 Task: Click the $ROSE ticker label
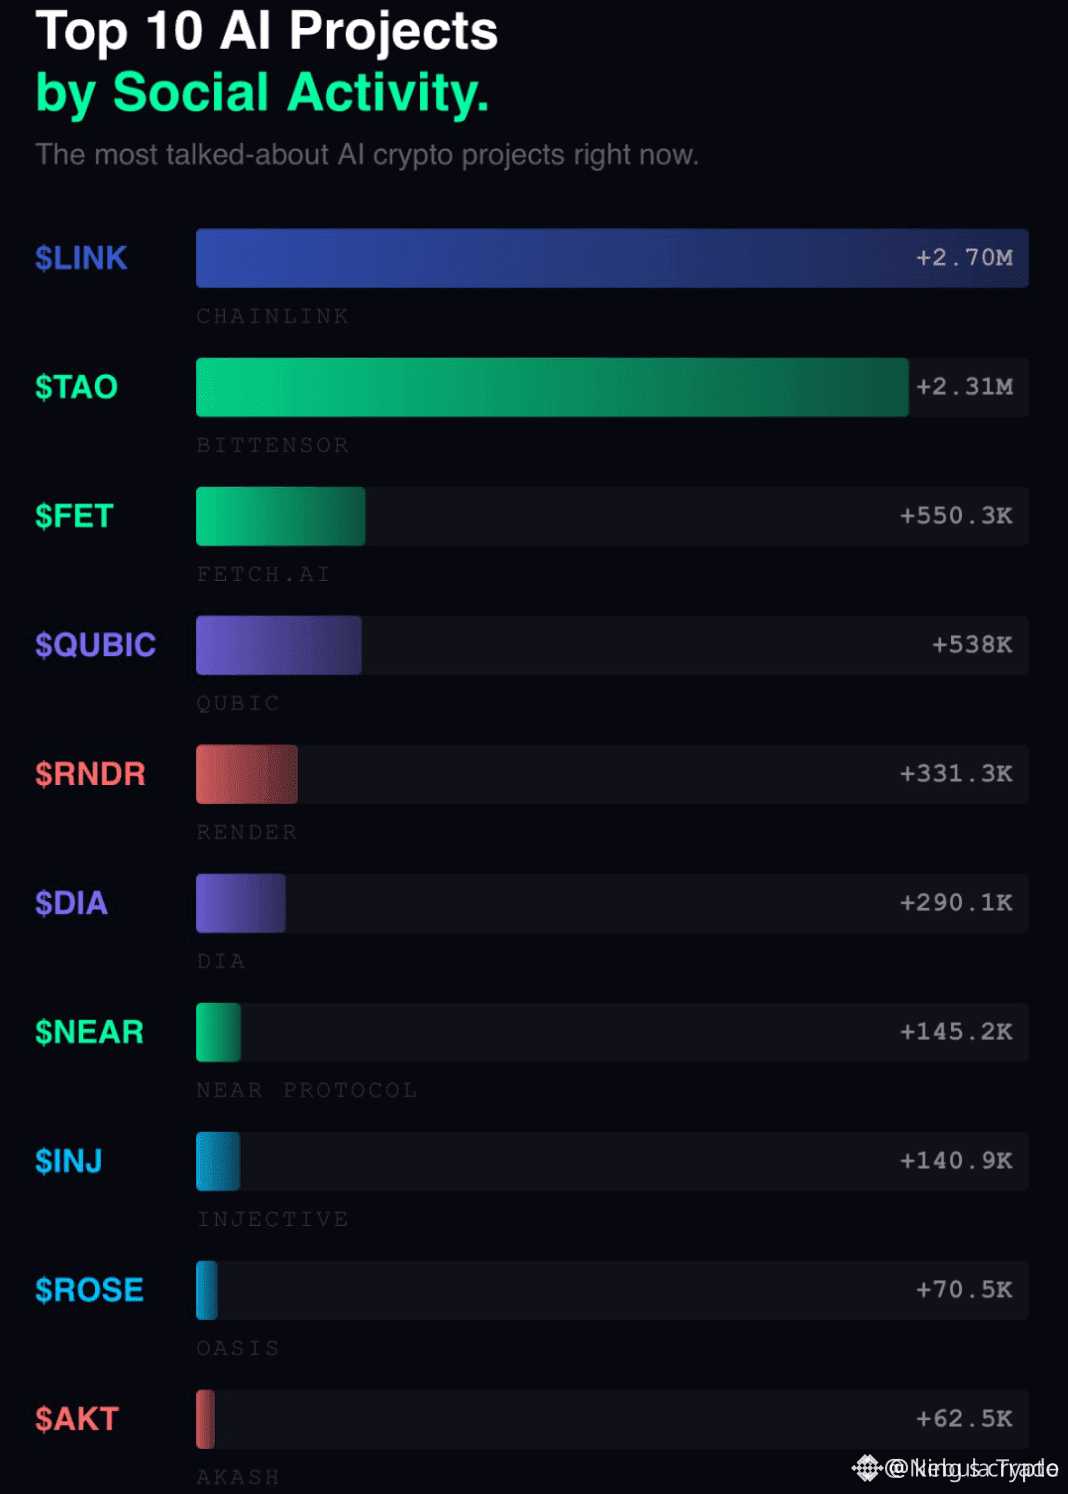pyautogui.click(x=89, y=1290)
